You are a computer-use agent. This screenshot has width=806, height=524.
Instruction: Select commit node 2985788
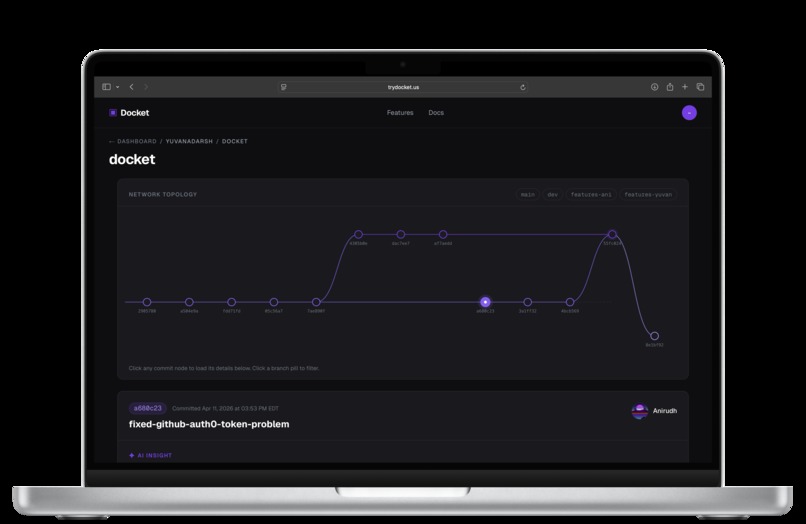pyautogui.click(x=147, y=302)
